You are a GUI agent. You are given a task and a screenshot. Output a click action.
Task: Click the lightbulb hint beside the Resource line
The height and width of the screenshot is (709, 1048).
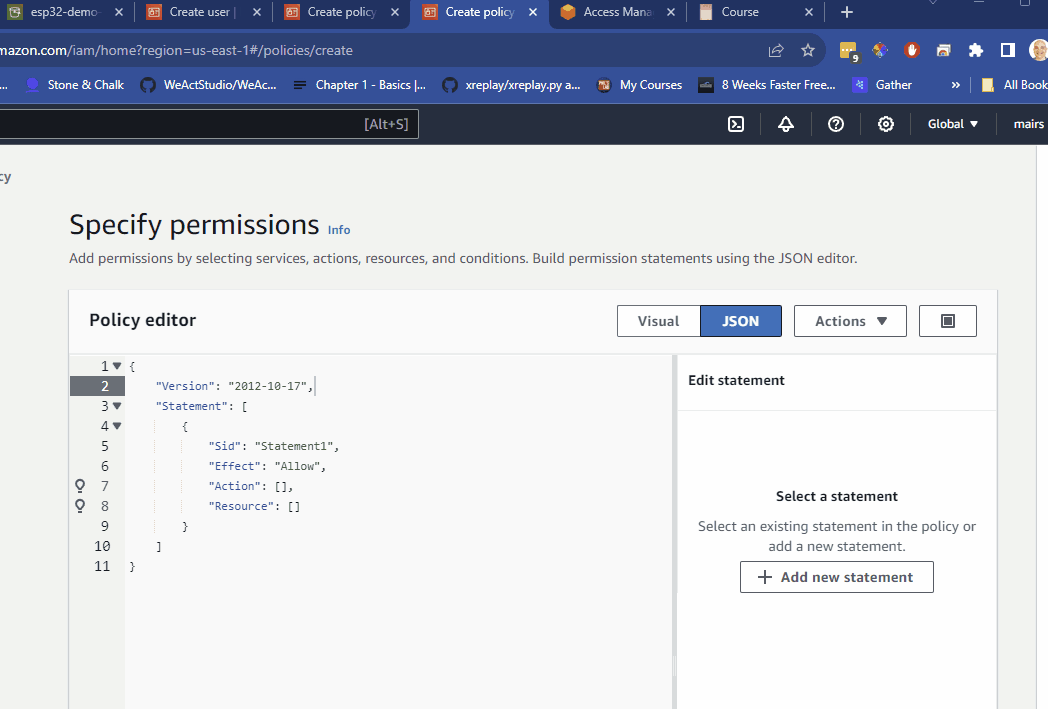point(80,506)
